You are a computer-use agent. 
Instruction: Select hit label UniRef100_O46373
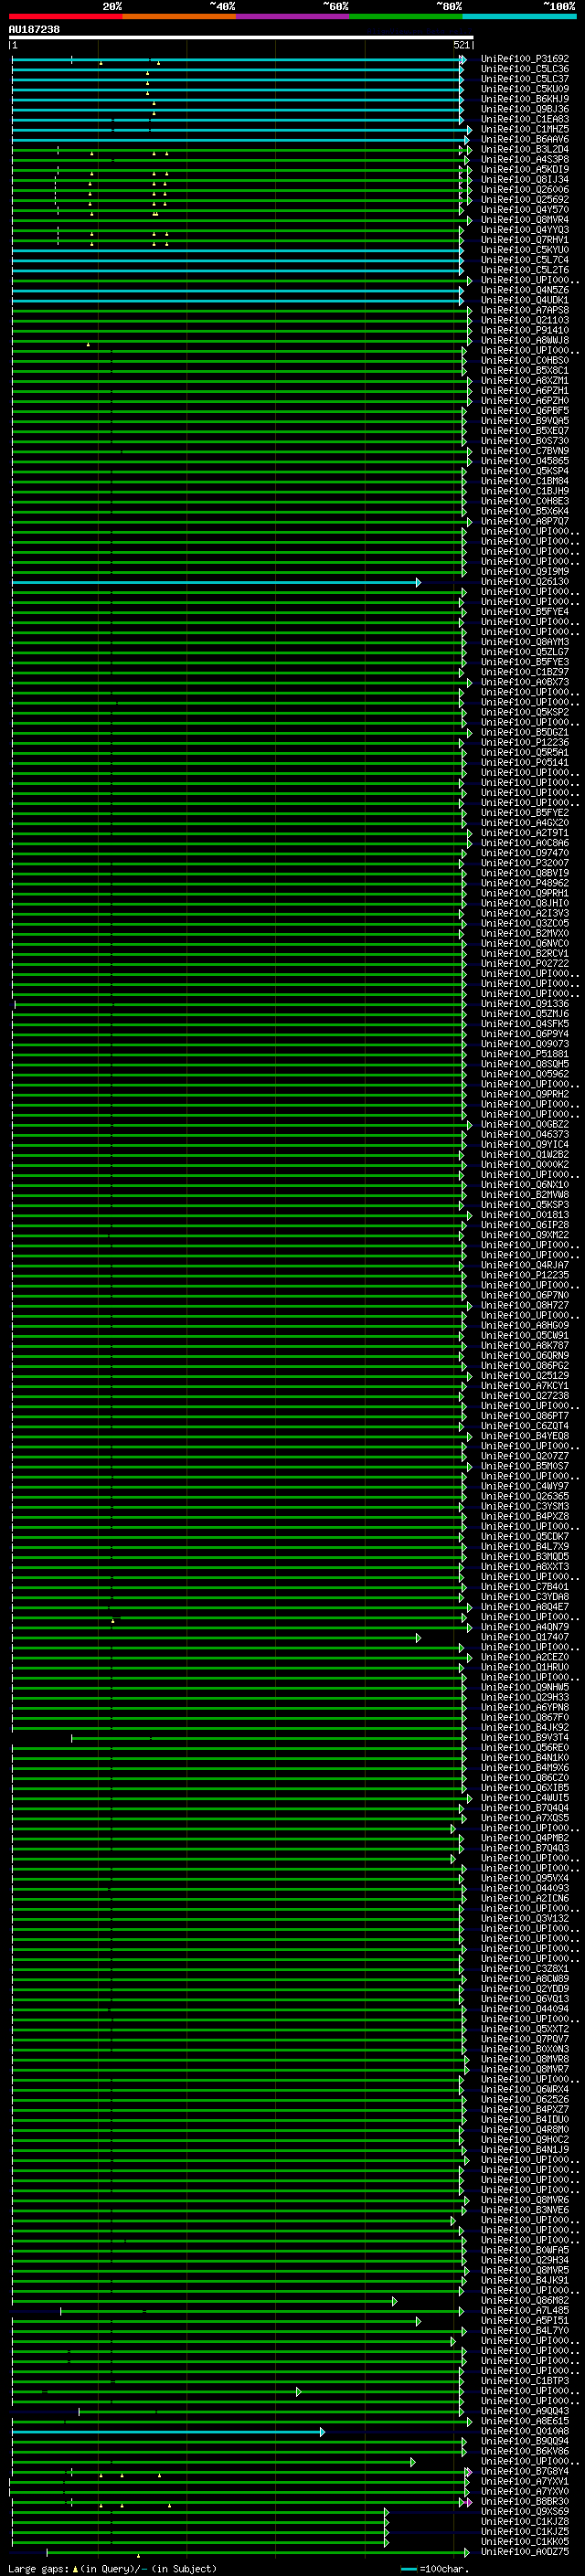click(524, 1134)
